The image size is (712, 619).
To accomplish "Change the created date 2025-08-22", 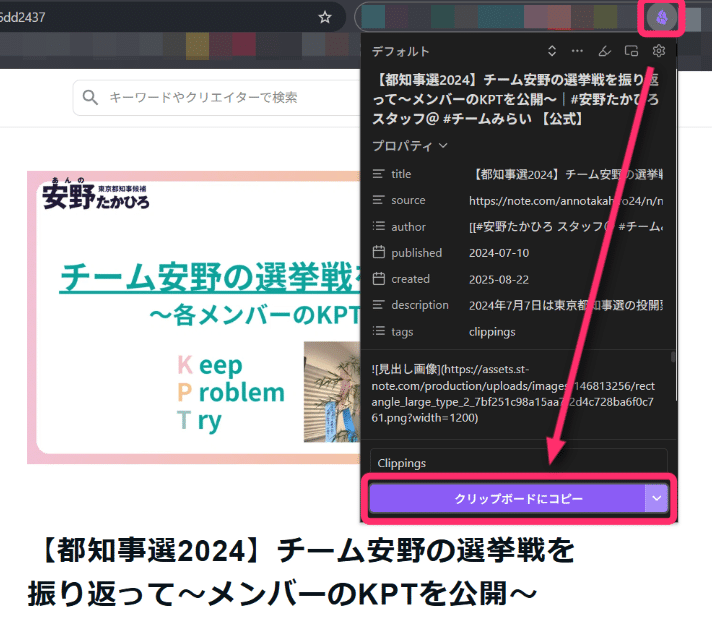I will [499, 279].
